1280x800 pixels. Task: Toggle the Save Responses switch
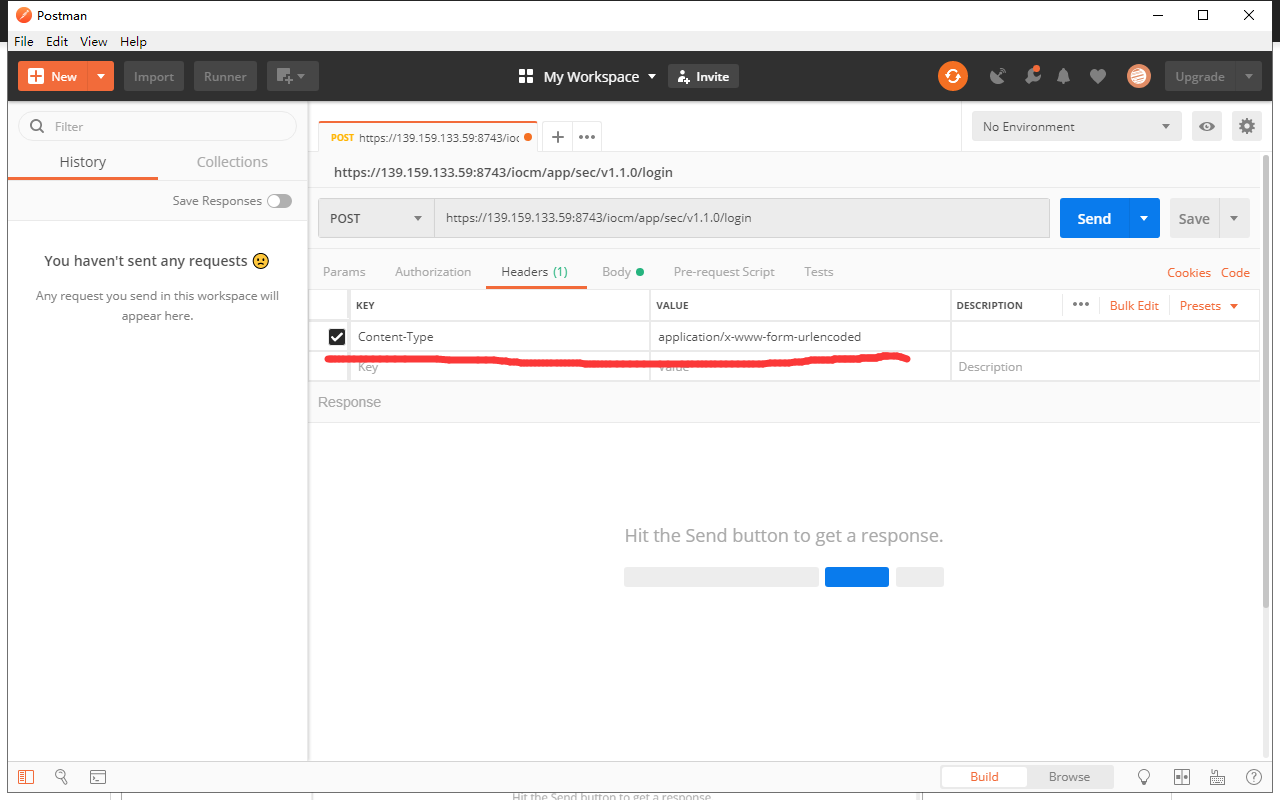279,201
